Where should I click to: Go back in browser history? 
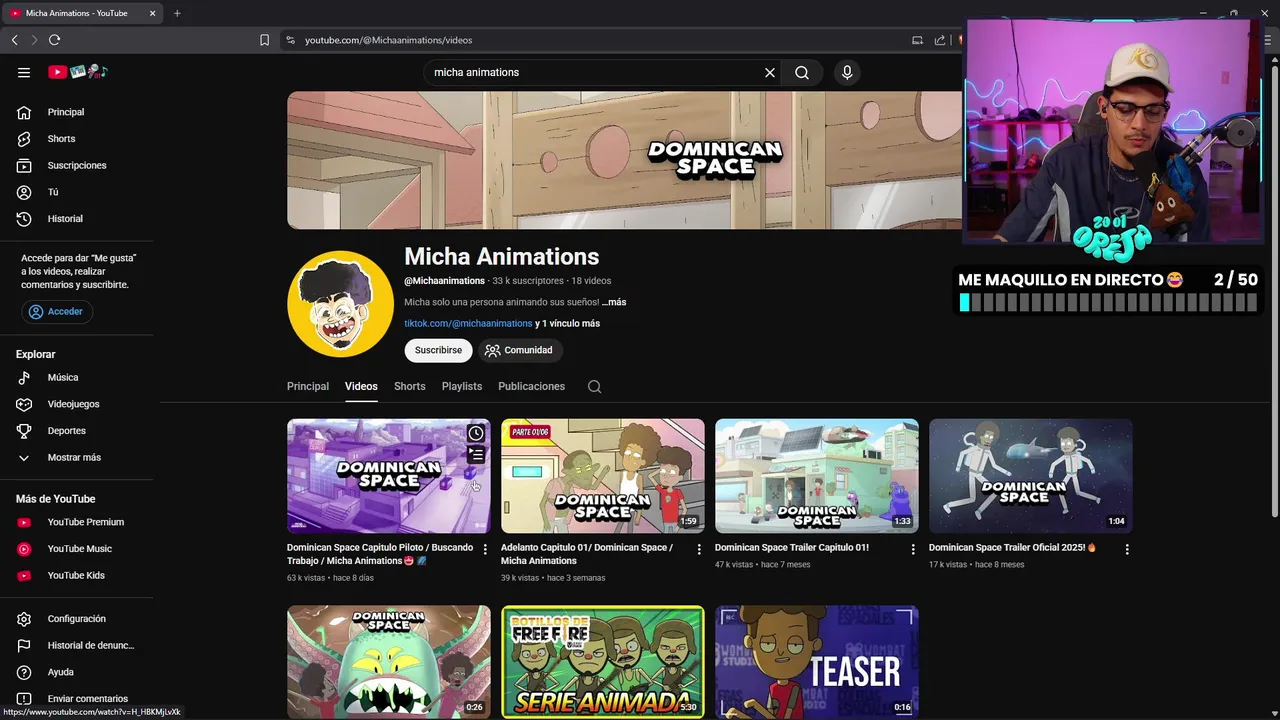pyautogui.click(x=14, y=40)
